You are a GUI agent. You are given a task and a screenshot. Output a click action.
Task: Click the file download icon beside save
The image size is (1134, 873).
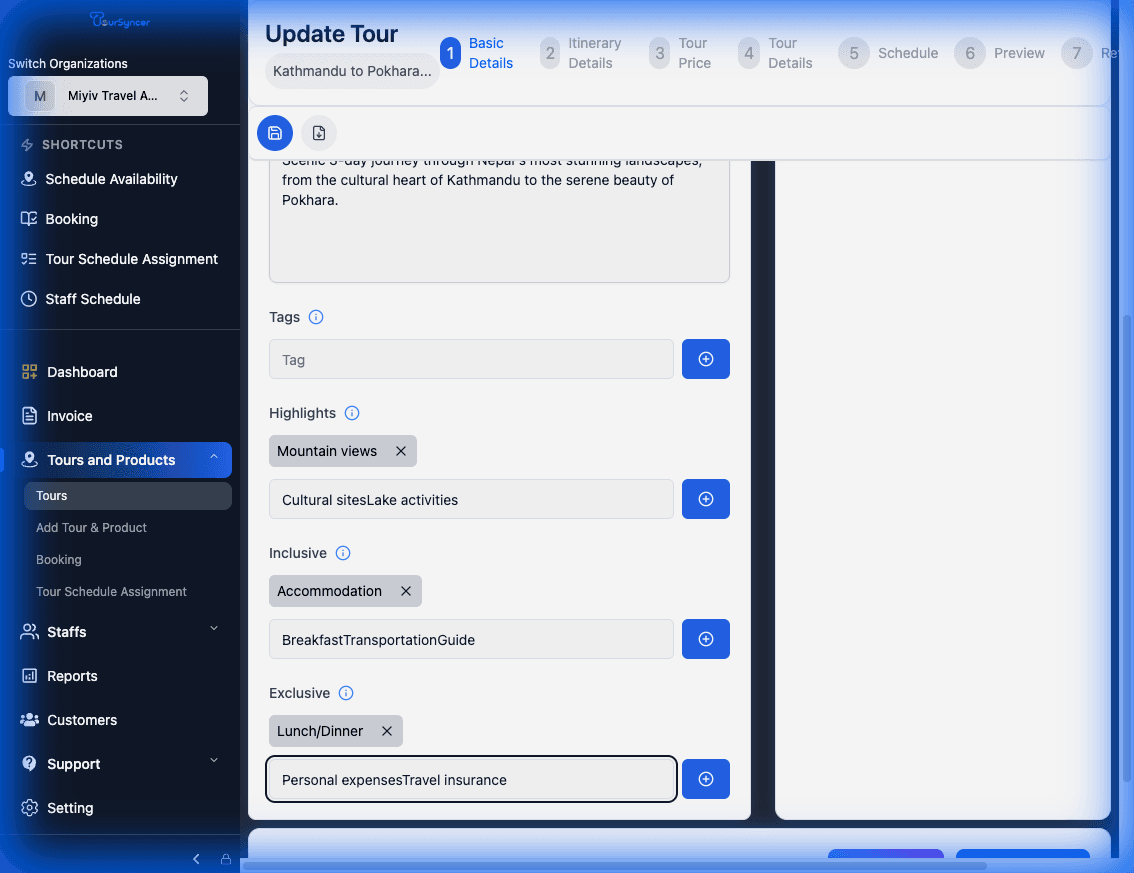pyautogui.click(x=319, y=133)
